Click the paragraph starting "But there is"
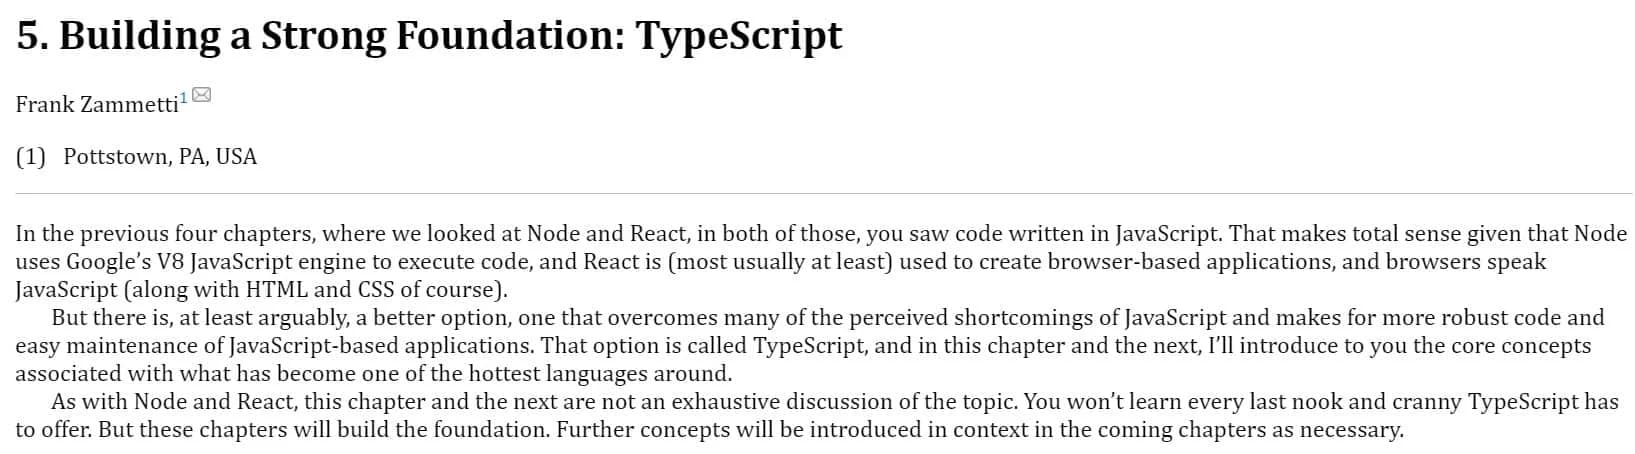This screenshot has height=454, width=1635. pos(810,346)
